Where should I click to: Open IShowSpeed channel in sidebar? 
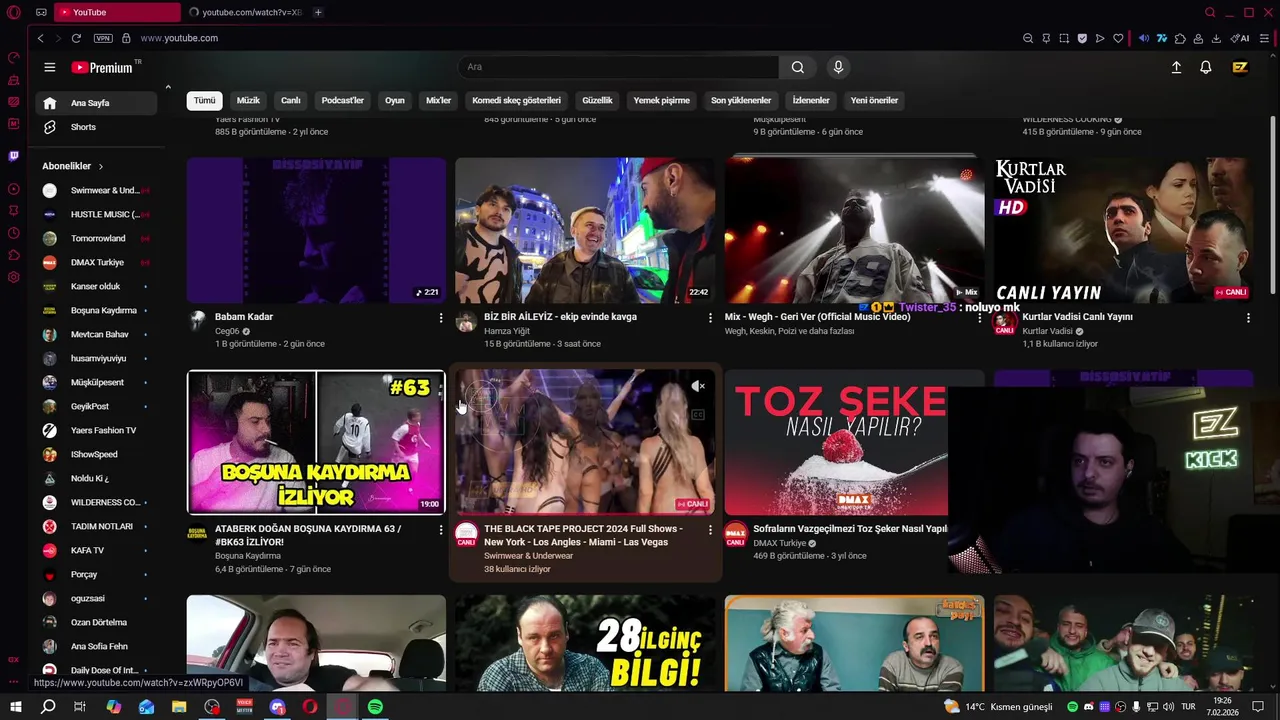[96, 454]
